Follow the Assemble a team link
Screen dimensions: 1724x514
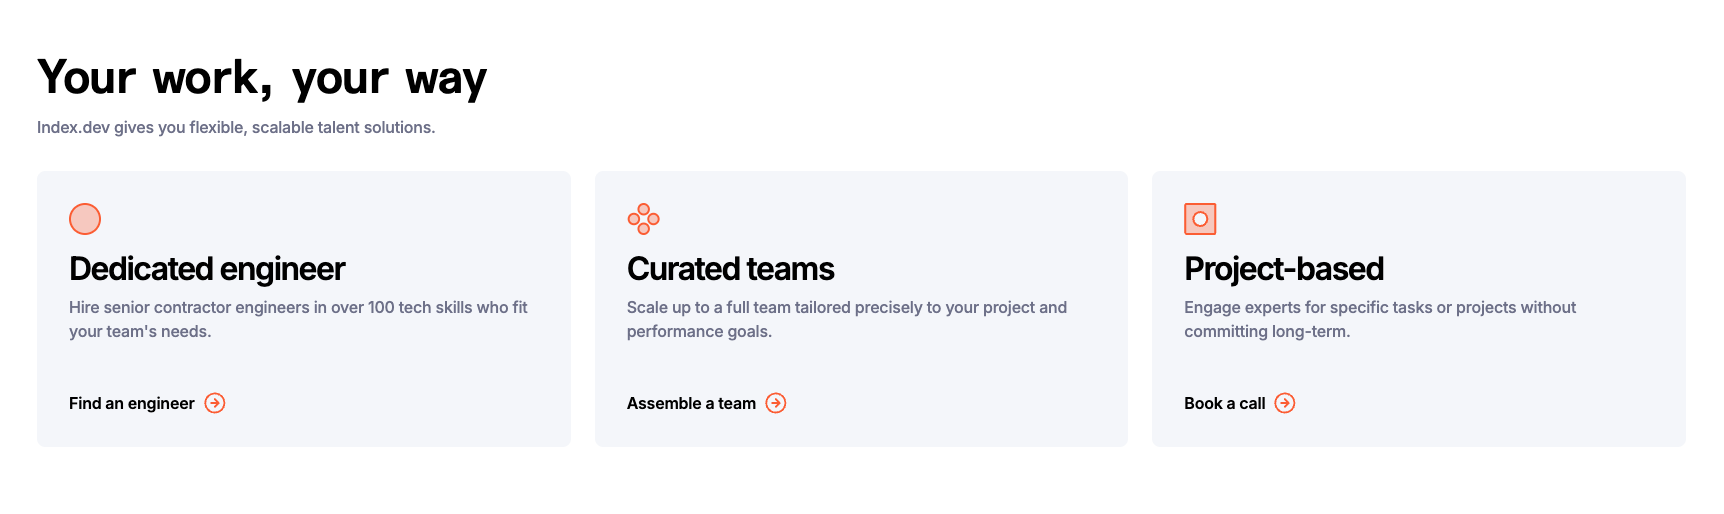pyautogui.click(x=691, y=403)
